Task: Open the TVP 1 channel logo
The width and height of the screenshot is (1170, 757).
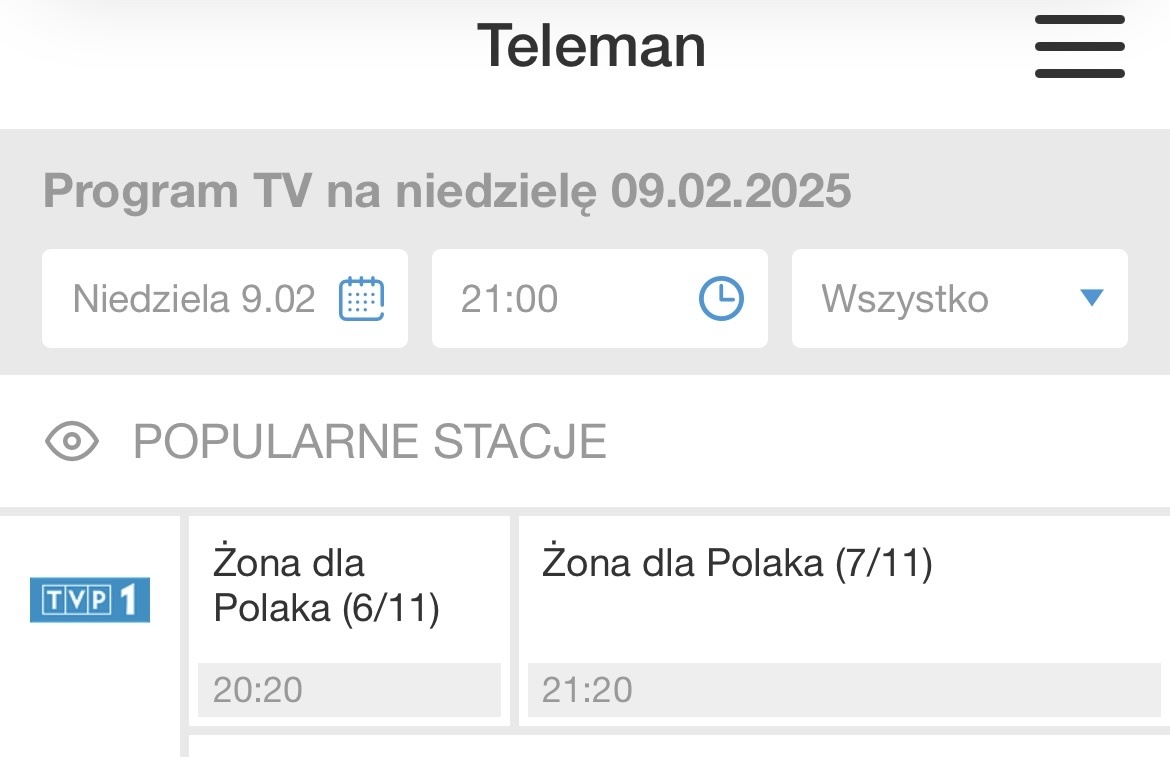Action: pos(90,600)
